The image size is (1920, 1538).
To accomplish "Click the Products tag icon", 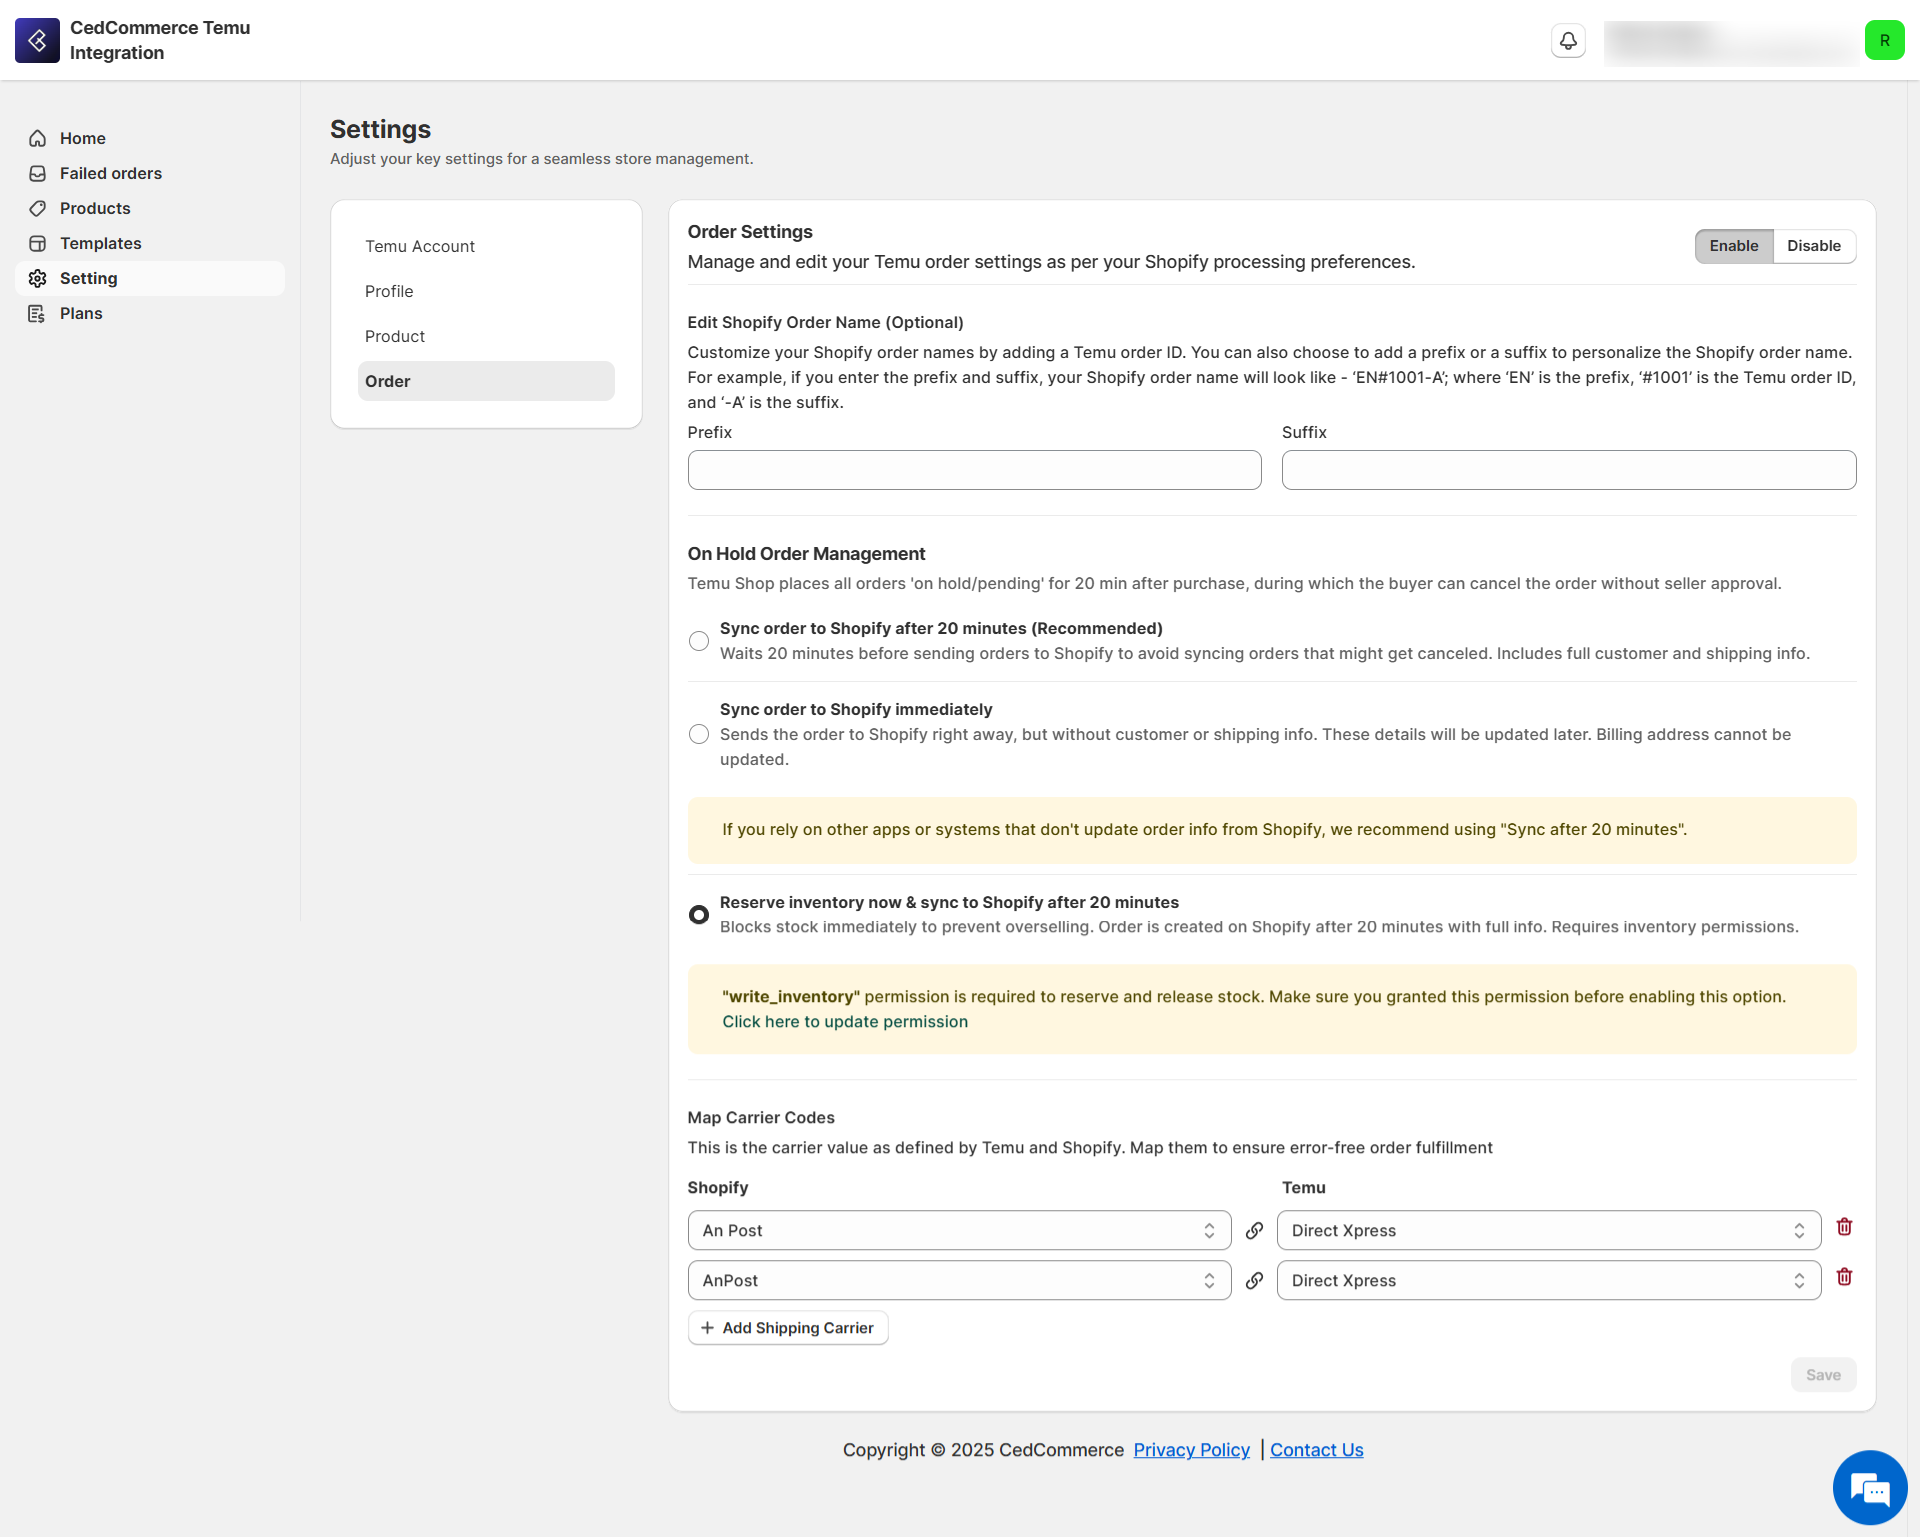I will click(38, 208).
